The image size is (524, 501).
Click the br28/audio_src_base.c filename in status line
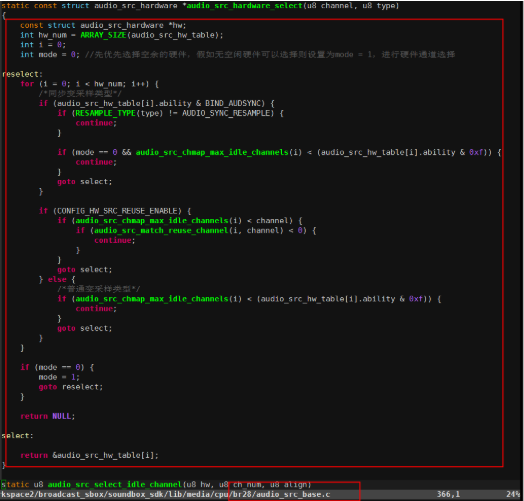point(281,494)
